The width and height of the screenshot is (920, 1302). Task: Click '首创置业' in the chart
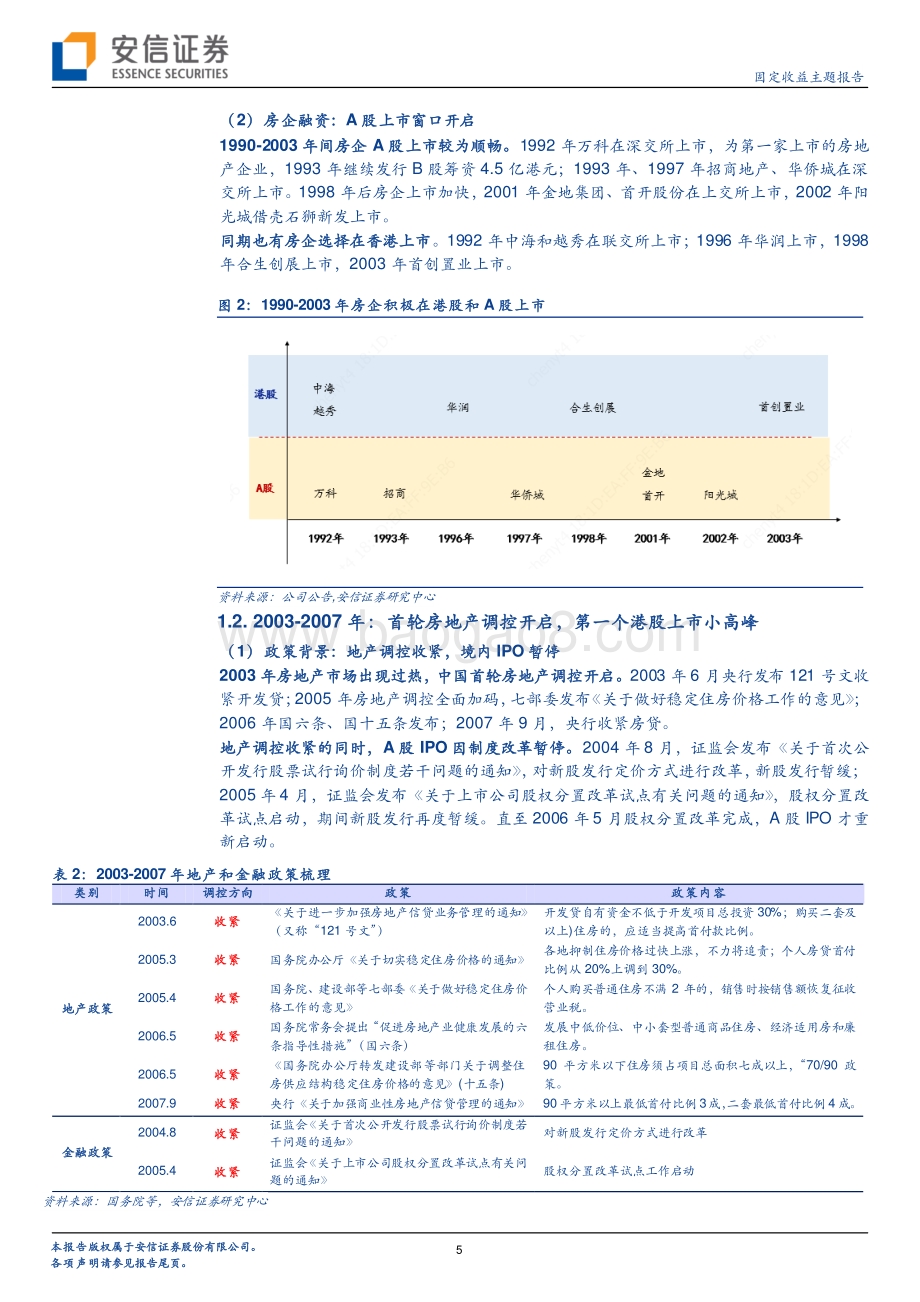pos(782,407)
